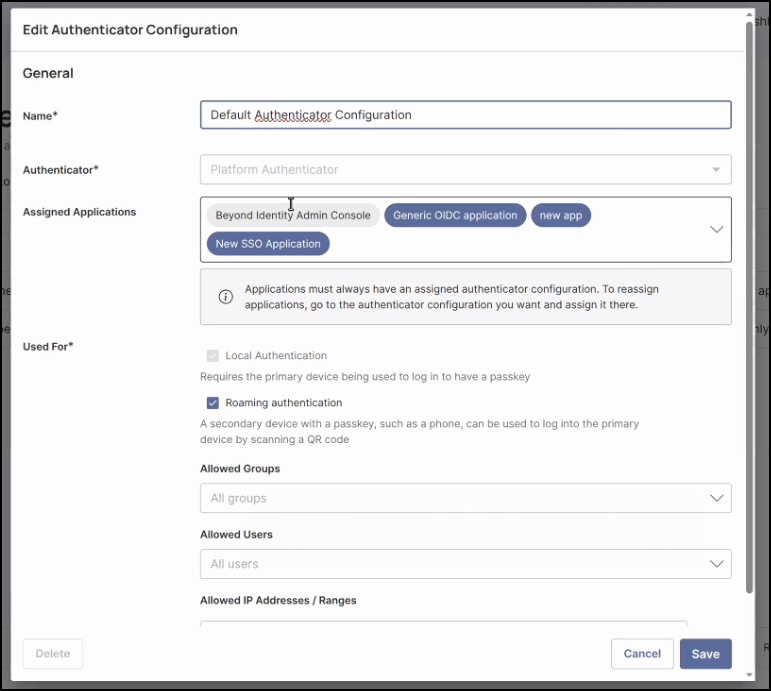Image resolution: width=771 pixels, height=691 pixels.
Task: Select the New SSO Application chip
Action: [x=268, y=244]
